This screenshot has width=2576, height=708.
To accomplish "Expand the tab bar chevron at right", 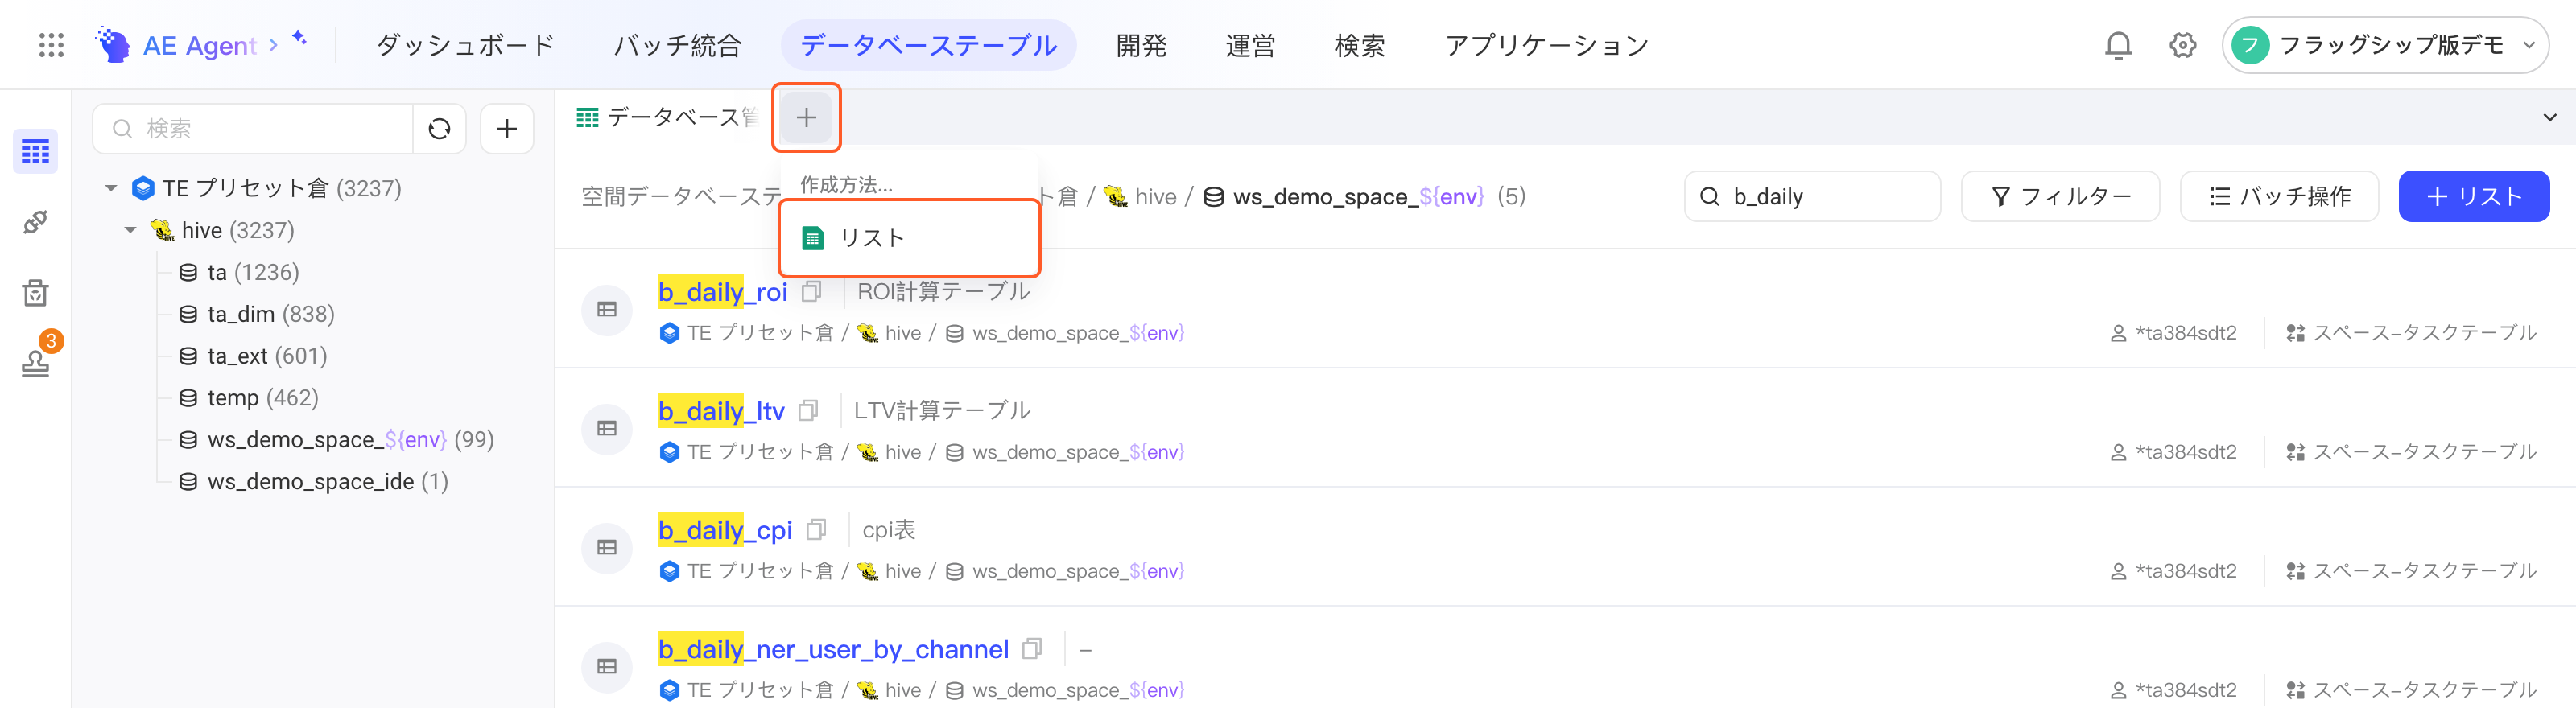I will click(x=2549, y=117).
